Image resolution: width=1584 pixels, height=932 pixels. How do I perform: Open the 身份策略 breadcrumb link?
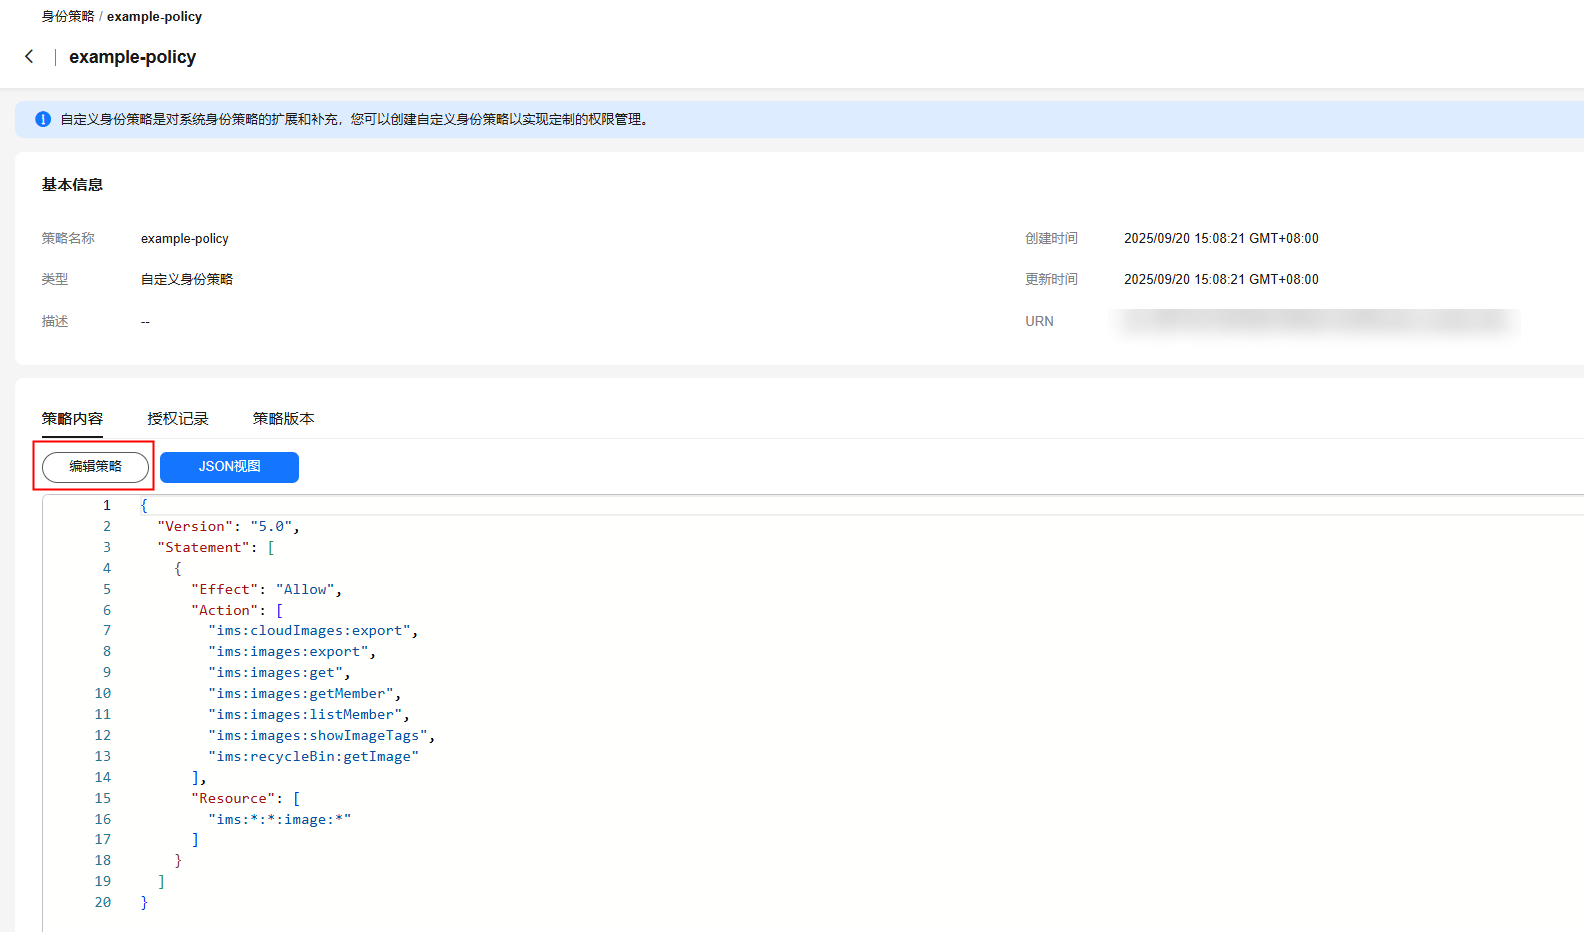(x=67, y=17)
